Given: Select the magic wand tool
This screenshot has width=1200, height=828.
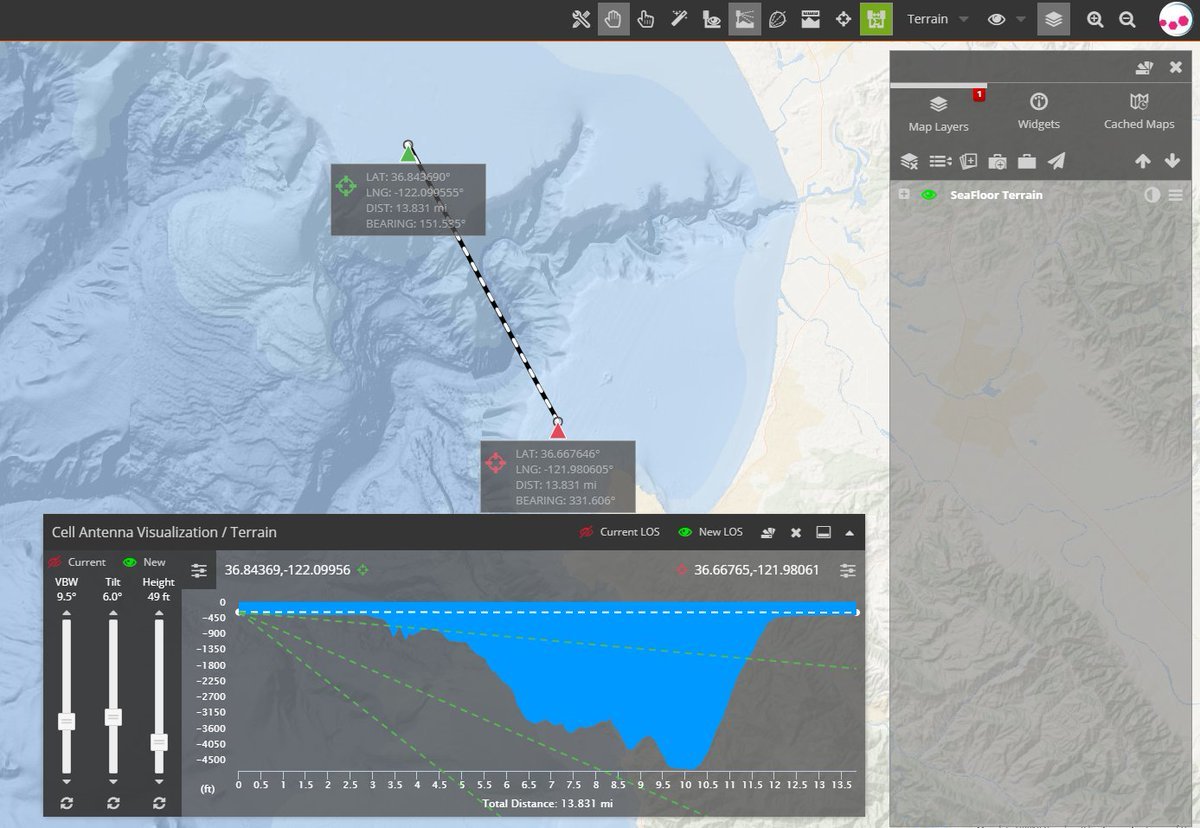Looking at the screenshot, I should click(x=678, y=19).
